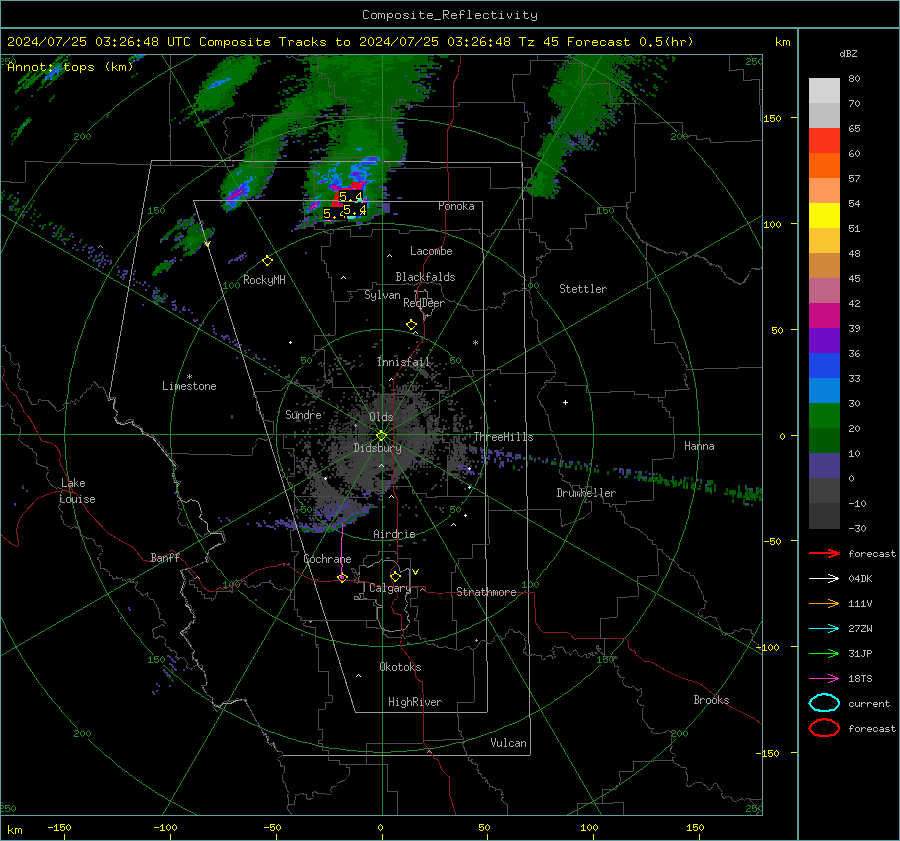
Task: Click the yellow radar-site diamond near Didsbury
Action: click(381, 435)
